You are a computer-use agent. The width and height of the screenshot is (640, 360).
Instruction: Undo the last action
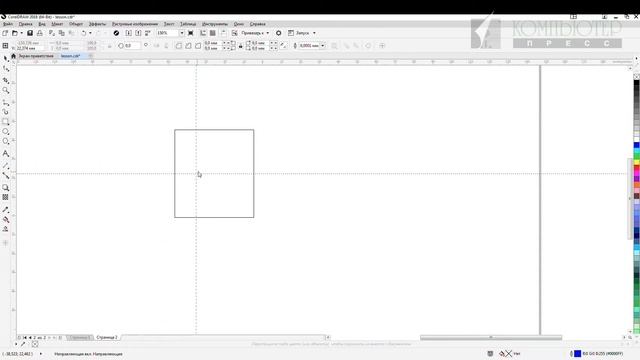pos(84,33)
